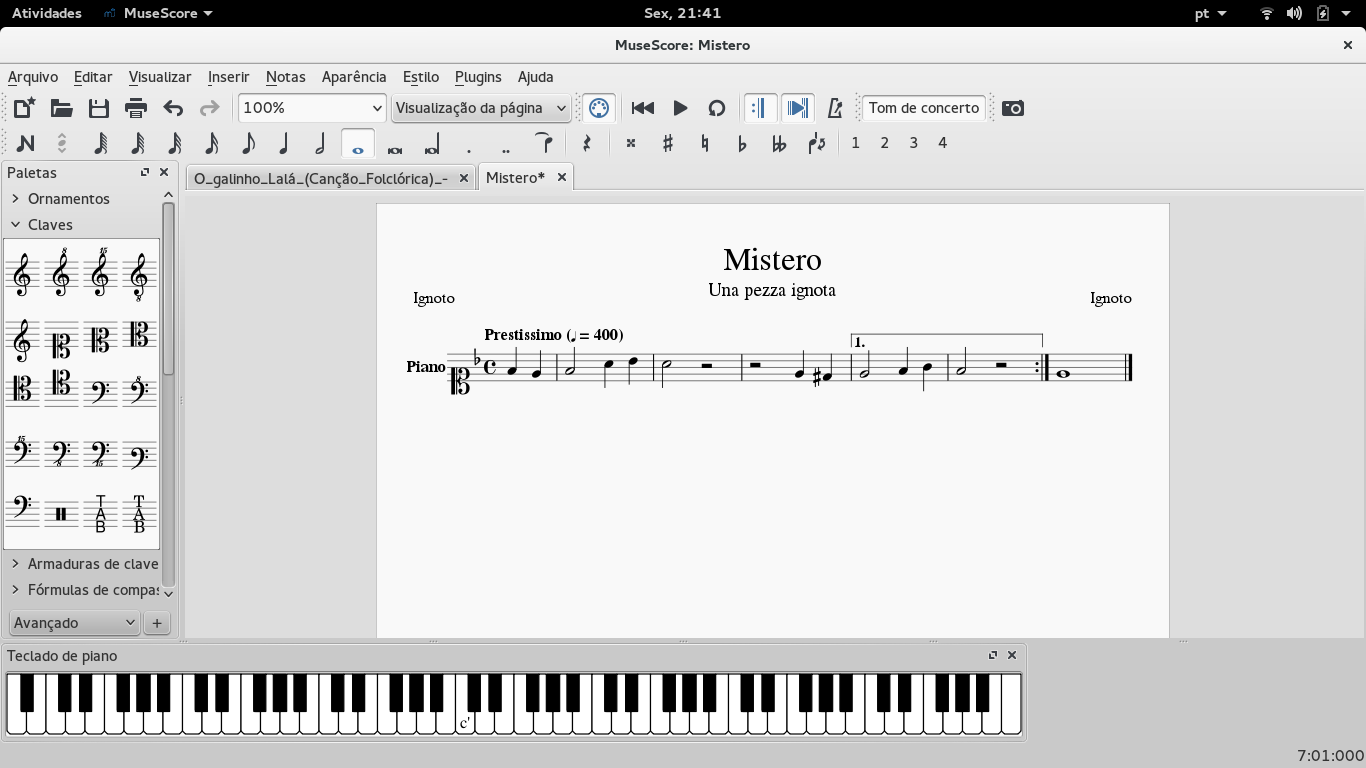This screenshot has width=1366, height=768.
Task: Select Voice 2 in the toolbar
Action: (x=884, y=143)
